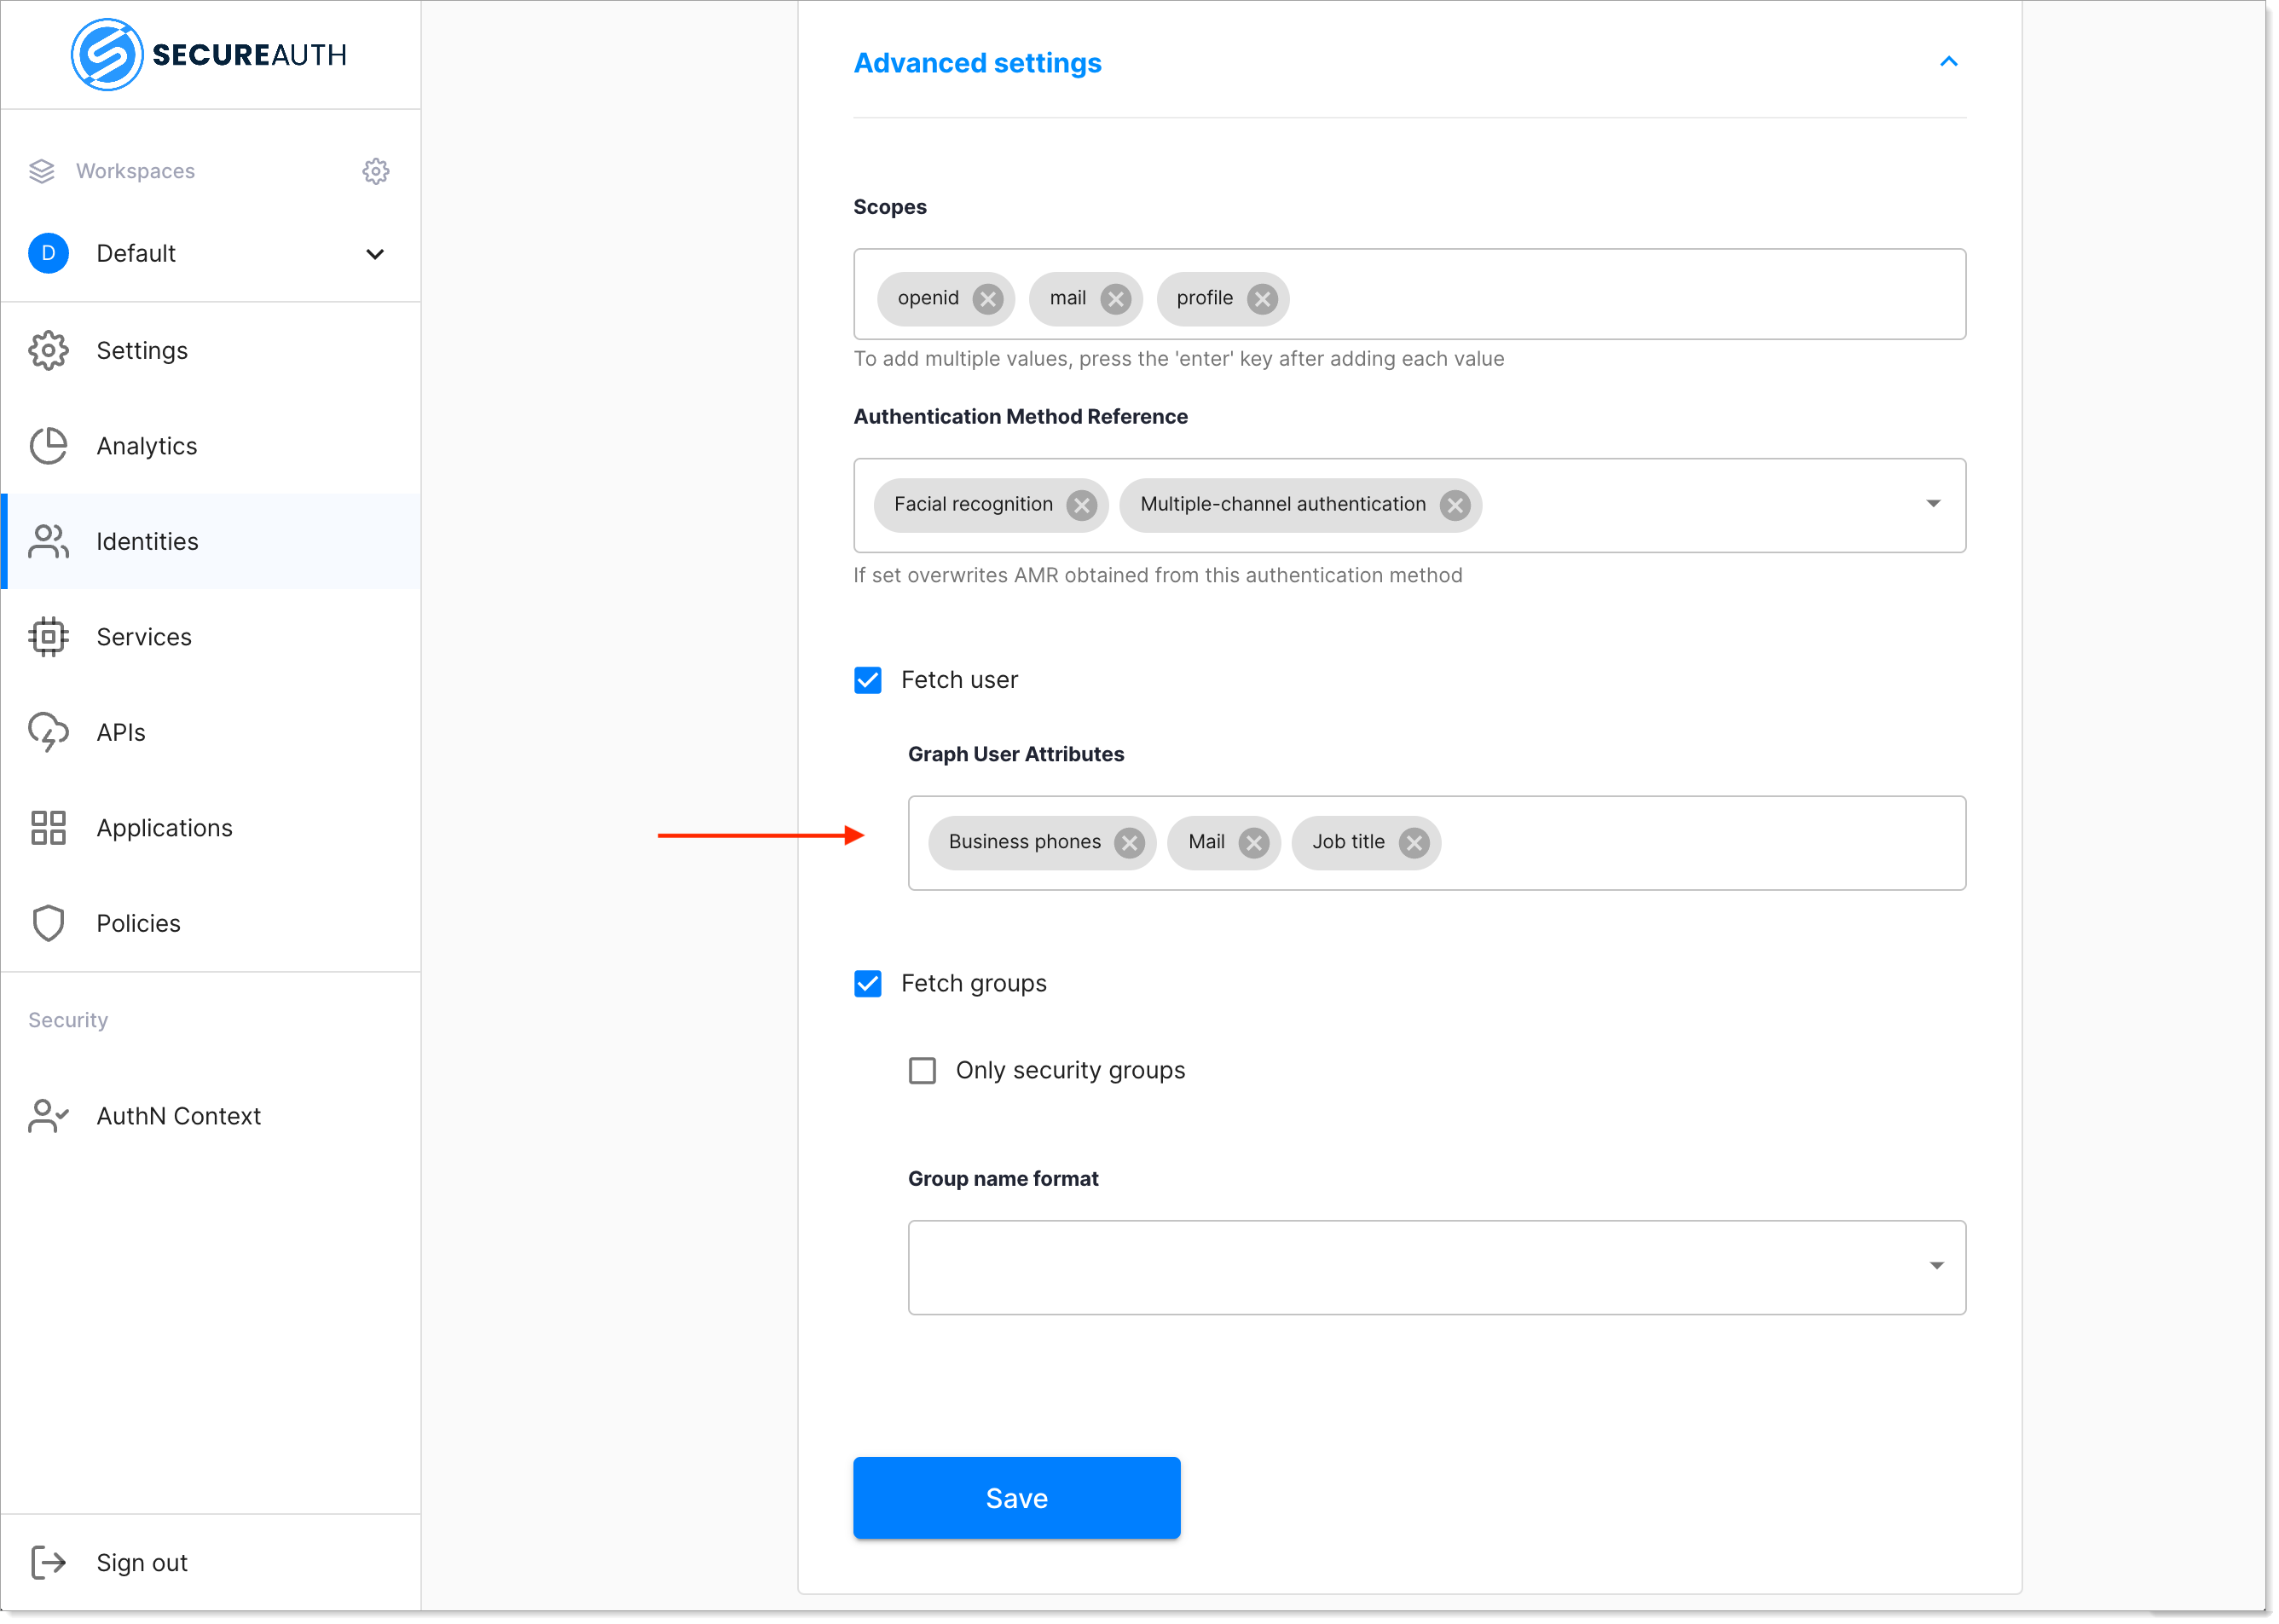The image size is (2279, 1624).
Task: Enable the Fetch groups checkbox
Action: click(866, 980)
